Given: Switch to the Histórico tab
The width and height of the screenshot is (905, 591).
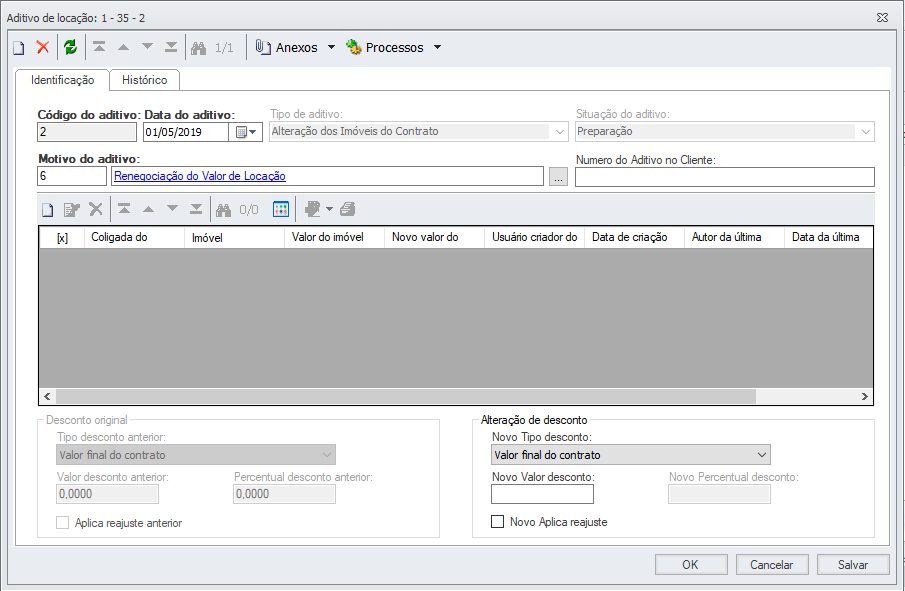Looking at the screenshot, I should tap(144, 80).
